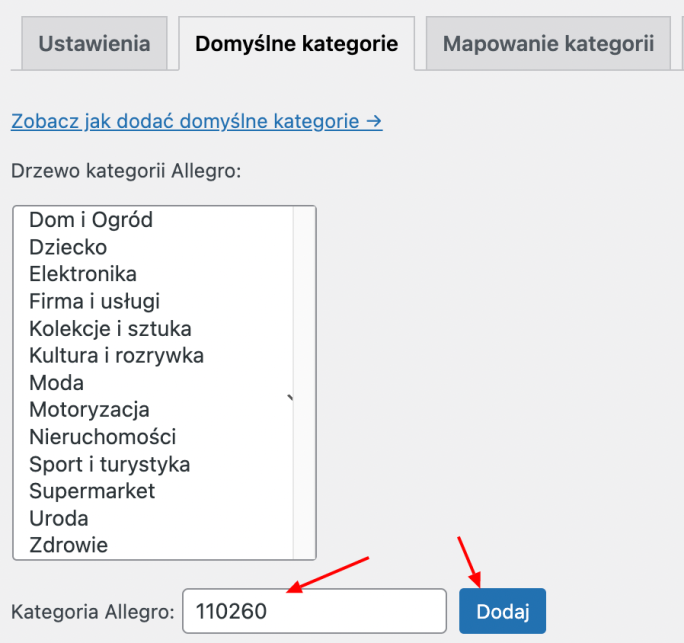Select Motoryzacja in the Allegro tree

pos(154,410)
